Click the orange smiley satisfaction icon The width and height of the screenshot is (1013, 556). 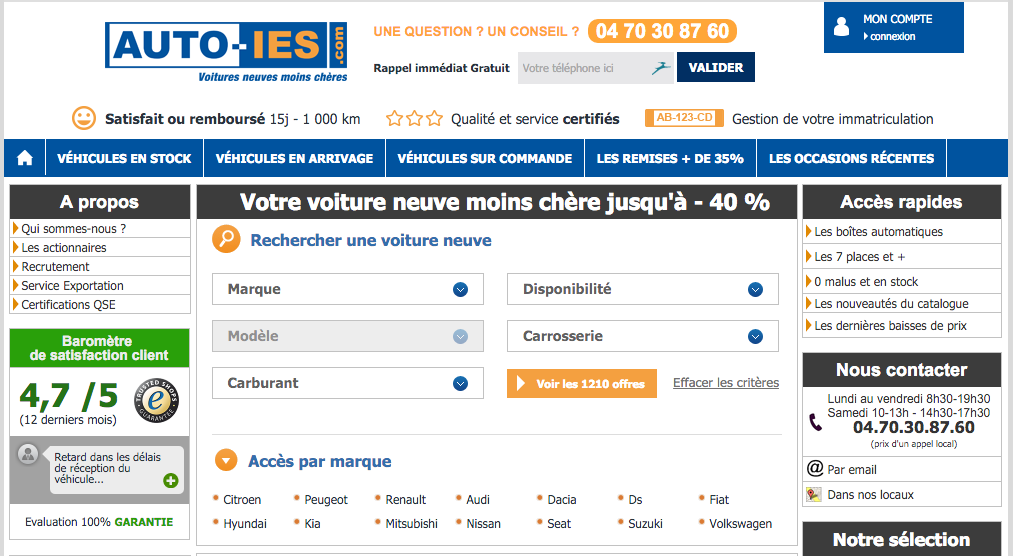84,118
